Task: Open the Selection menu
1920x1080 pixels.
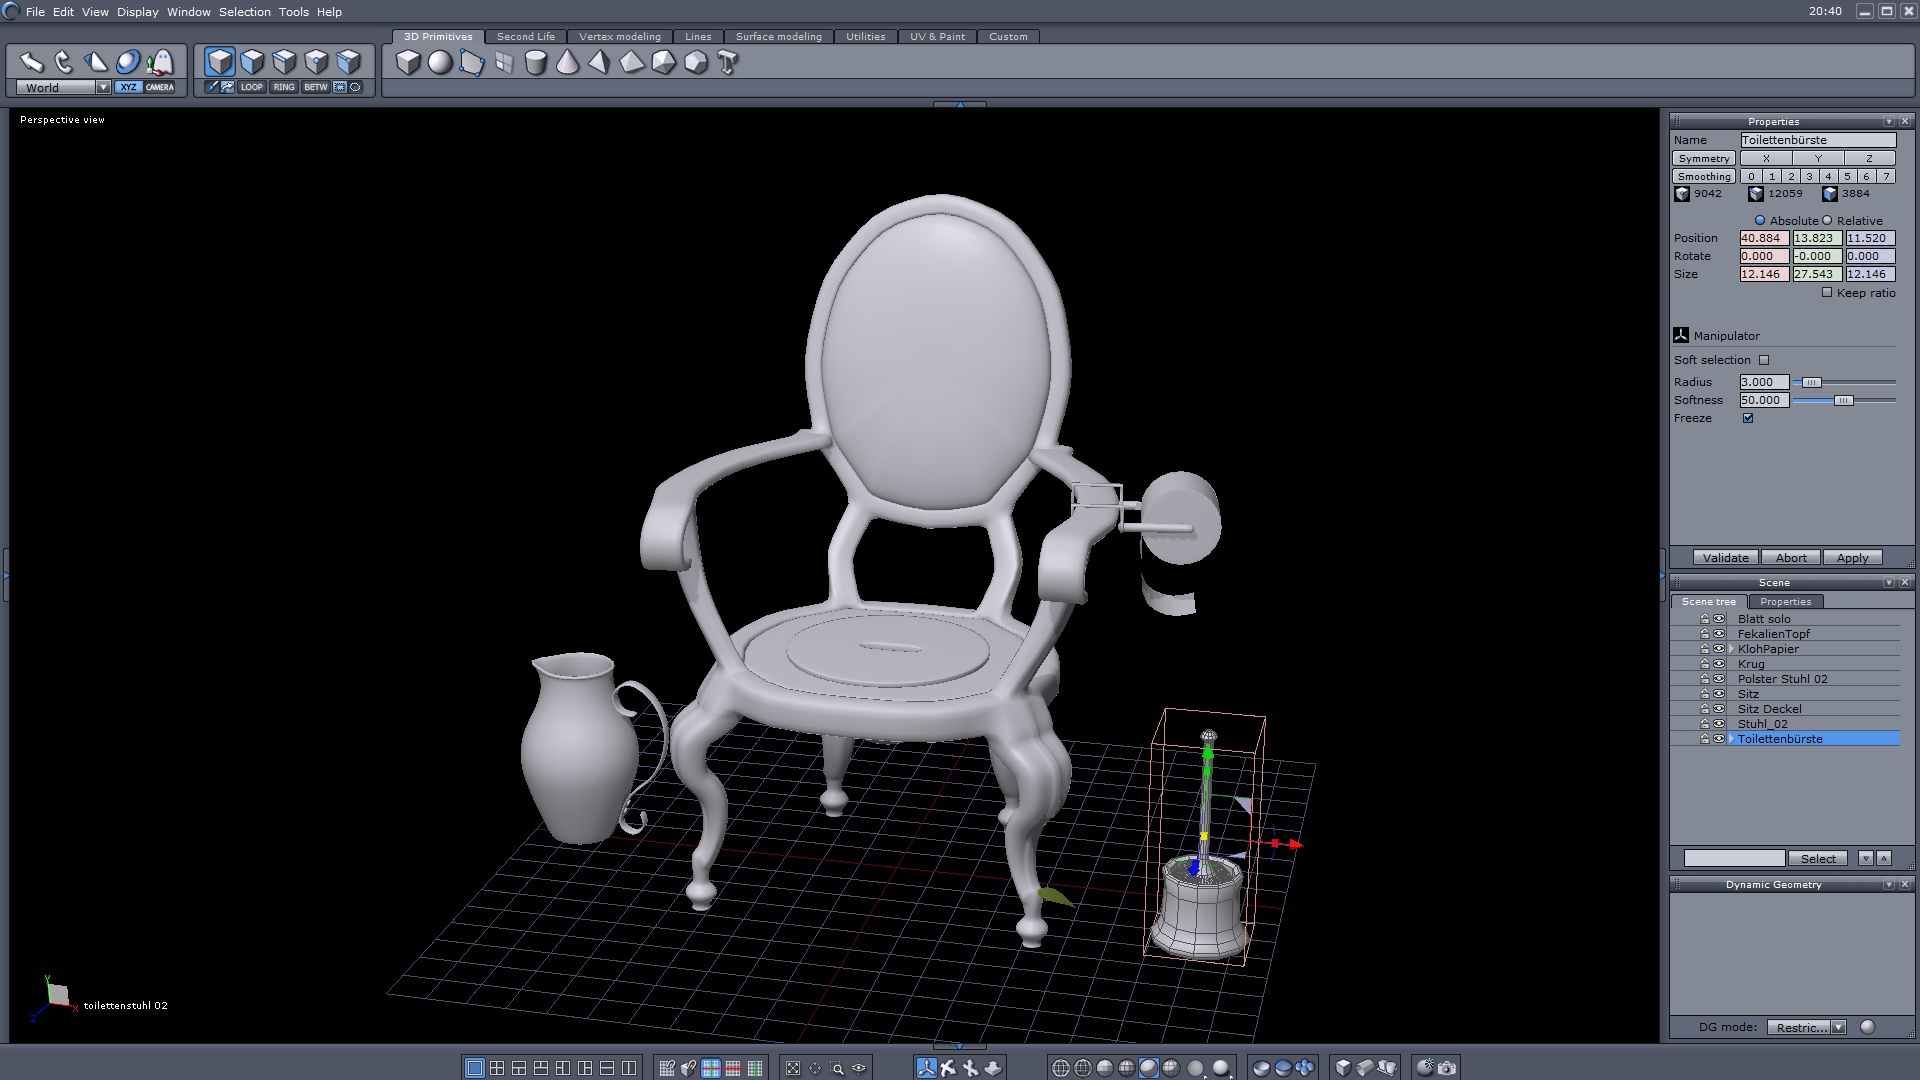Action: (244, 12)
